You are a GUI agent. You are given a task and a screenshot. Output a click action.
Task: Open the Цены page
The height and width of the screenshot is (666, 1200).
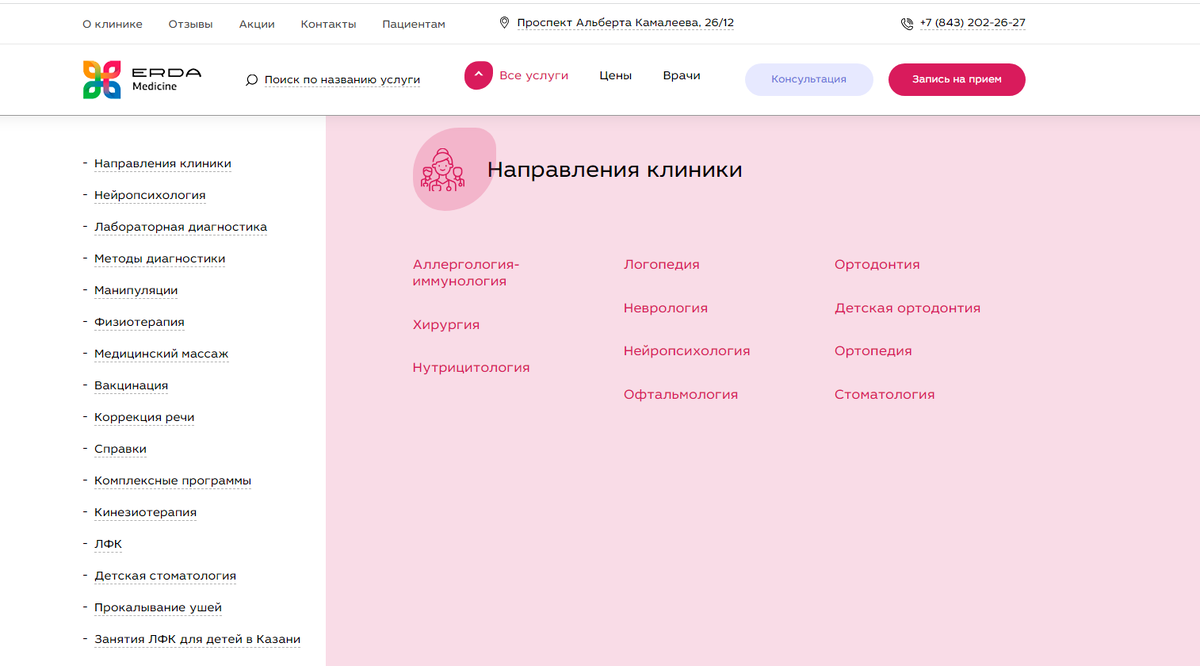pos(615,75)
